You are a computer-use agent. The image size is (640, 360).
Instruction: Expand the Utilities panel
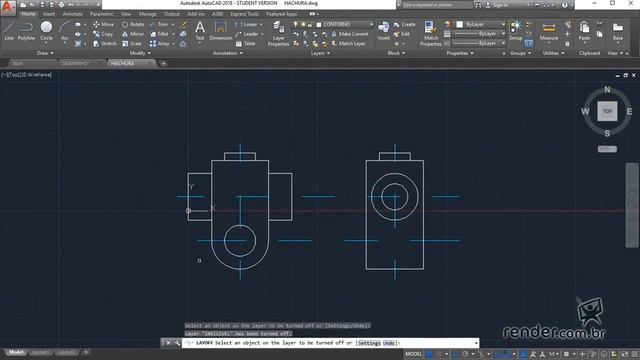(553, 53)
